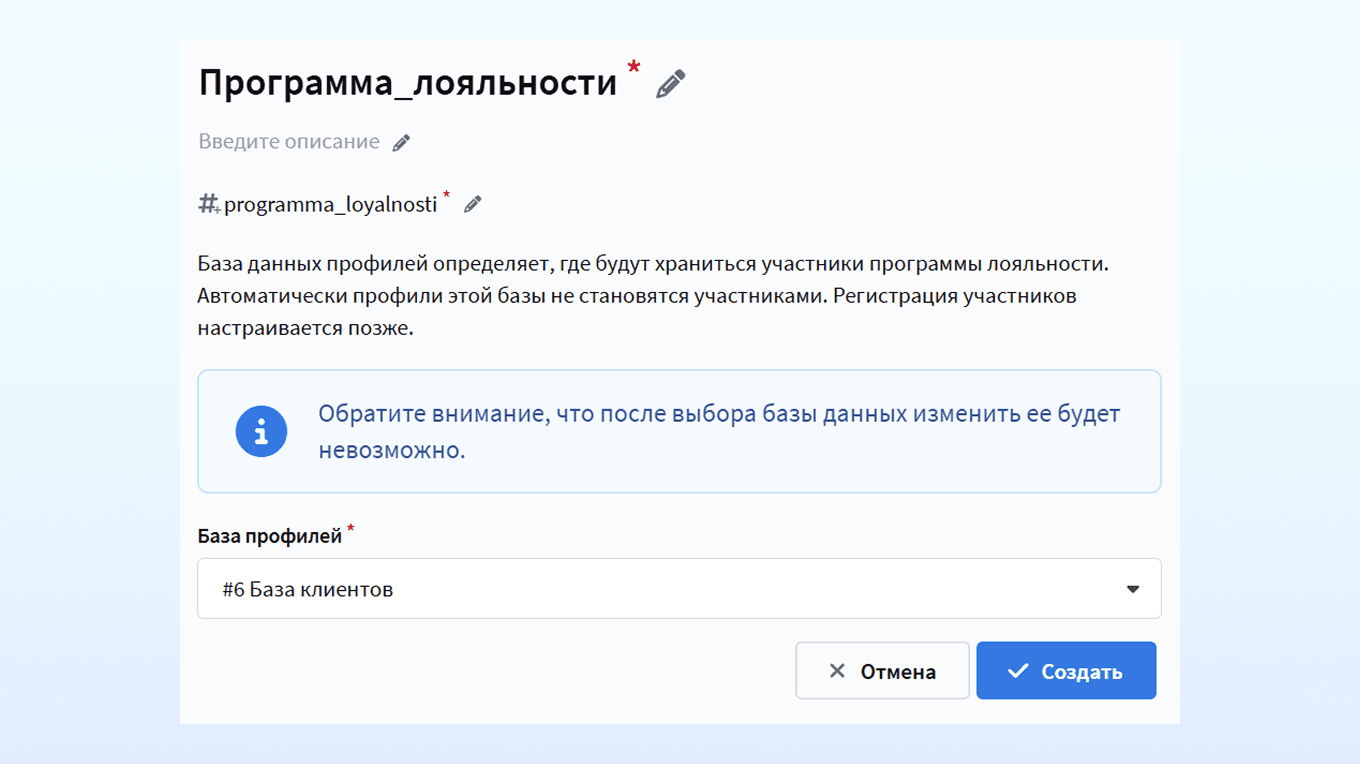The width and height of the screenshot is (1360, 764).
Task: Click the База данных профилей description paragraph
Action: (x=654, y=297)
